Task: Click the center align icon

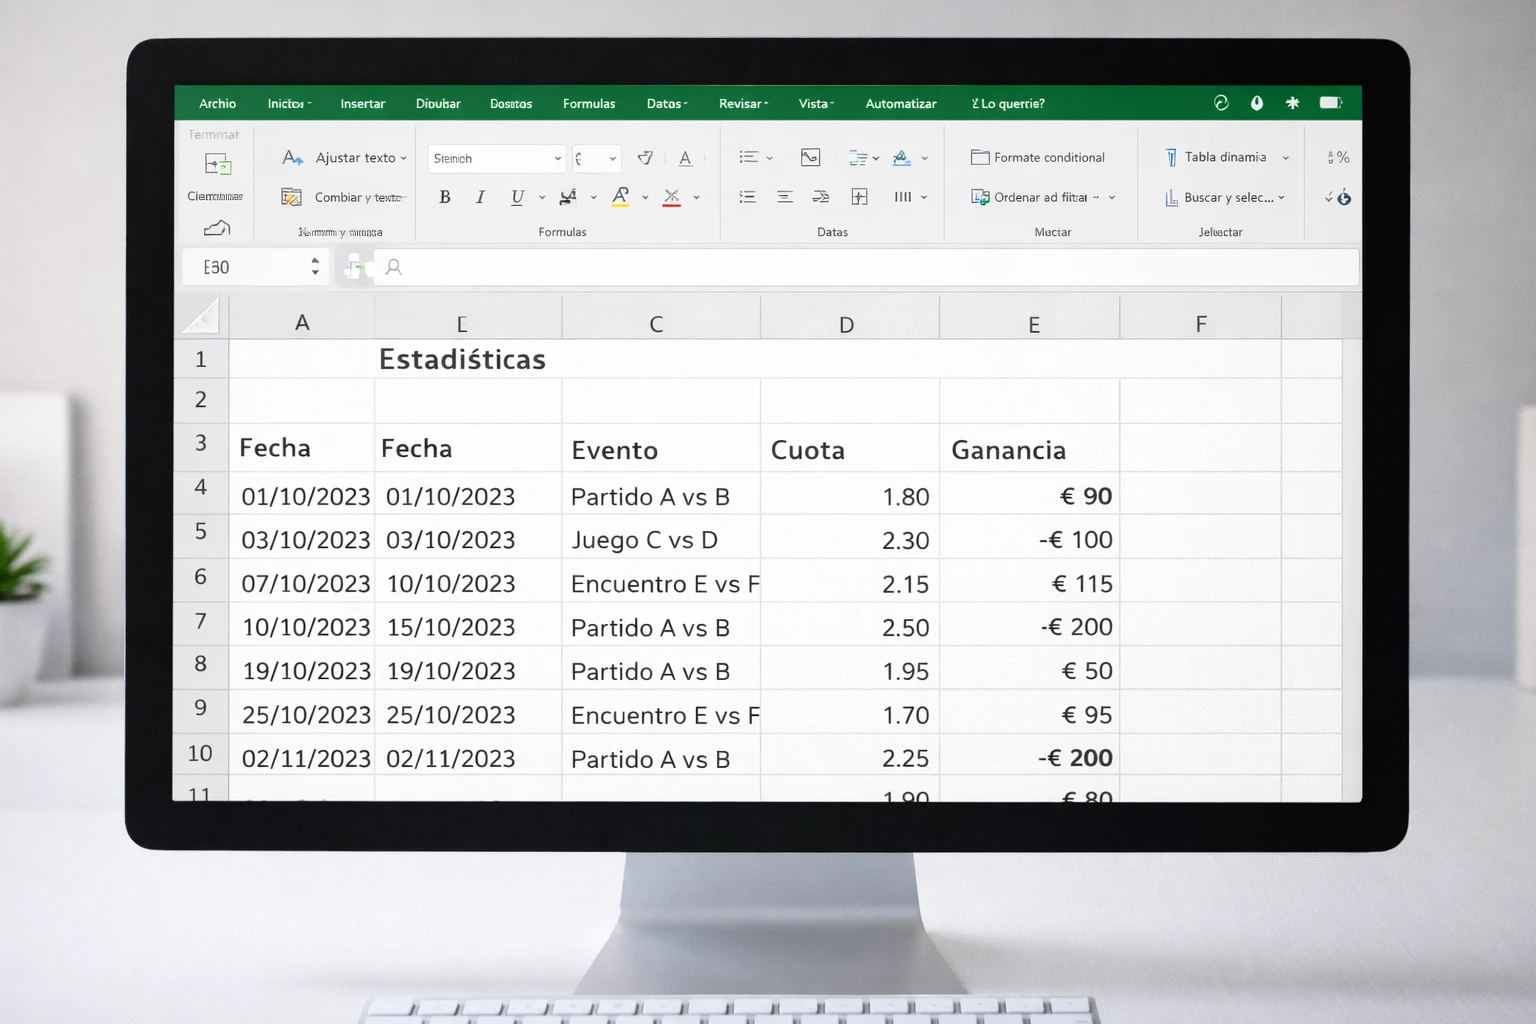Action: (785, 197)
